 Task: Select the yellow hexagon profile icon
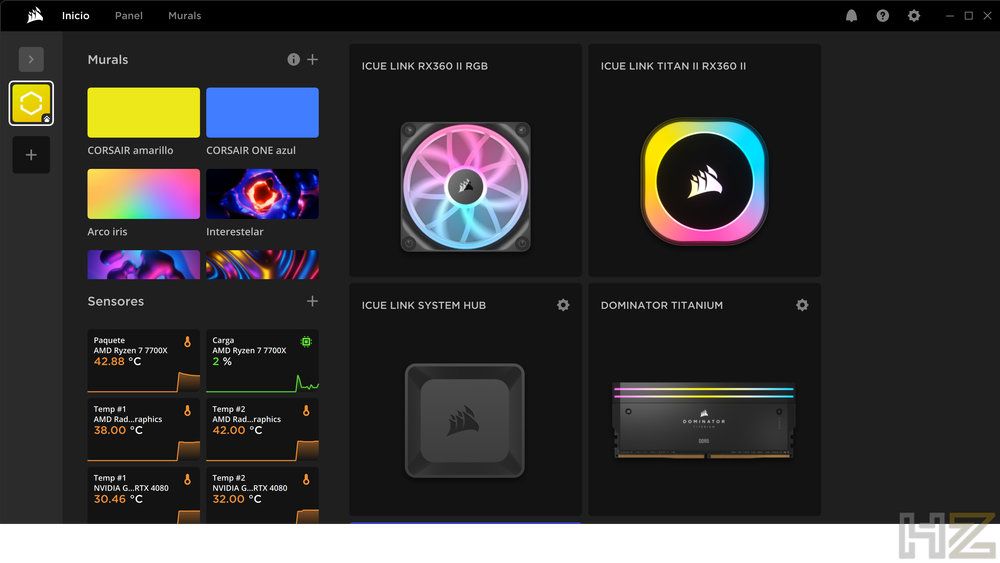pyautogui.click(x=31, y=103)
